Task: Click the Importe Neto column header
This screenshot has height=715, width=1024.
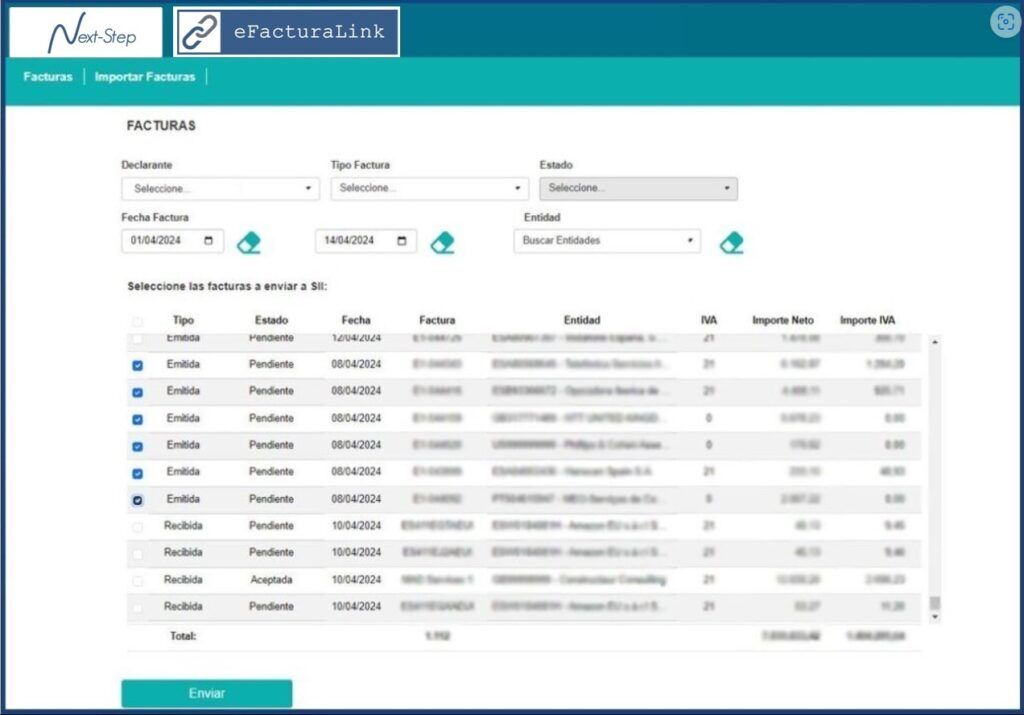Action: click(x=783, y=320)
